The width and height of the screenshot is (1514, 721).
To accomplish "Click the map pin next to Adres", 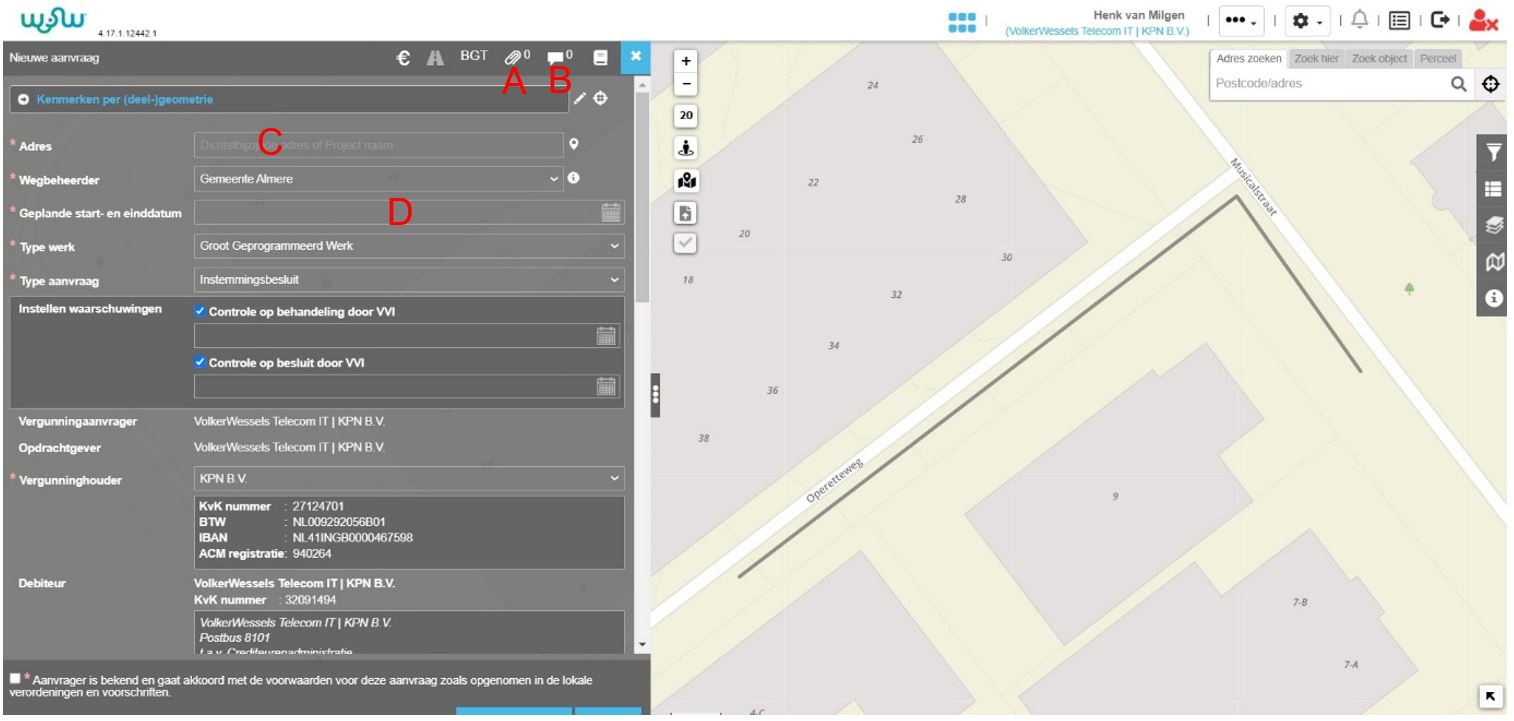I will [574, 145].
